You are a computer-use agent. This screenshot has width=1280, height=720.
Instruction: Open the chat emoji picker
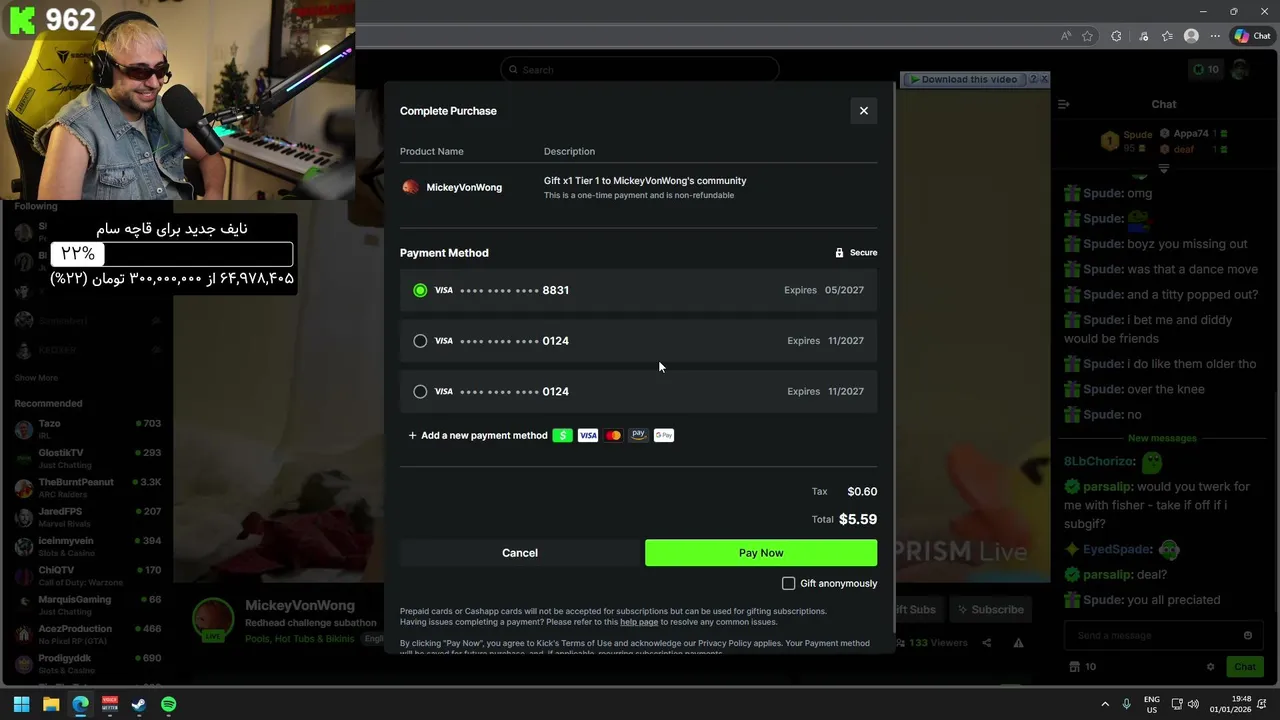[x=1247, y=635]
